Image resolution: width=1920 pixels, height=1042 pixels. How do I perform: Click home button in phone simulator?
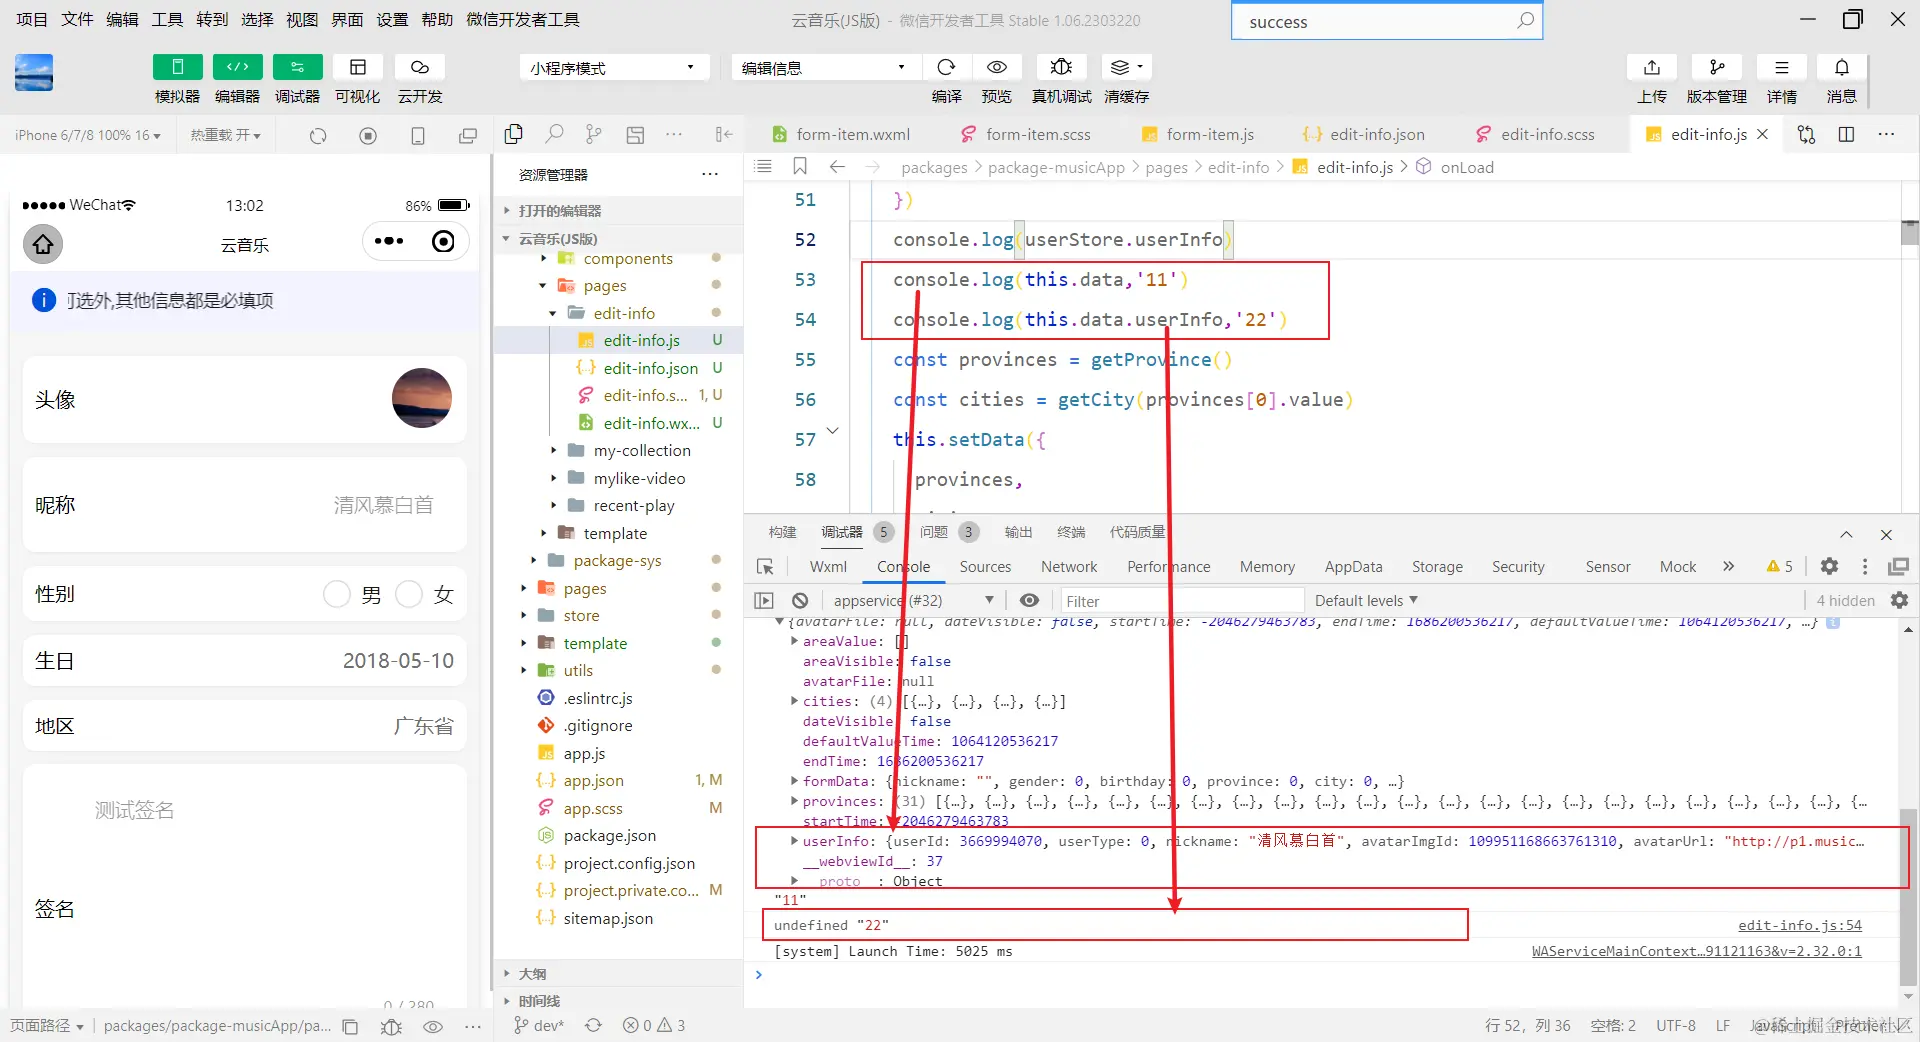tap(43, 243)
